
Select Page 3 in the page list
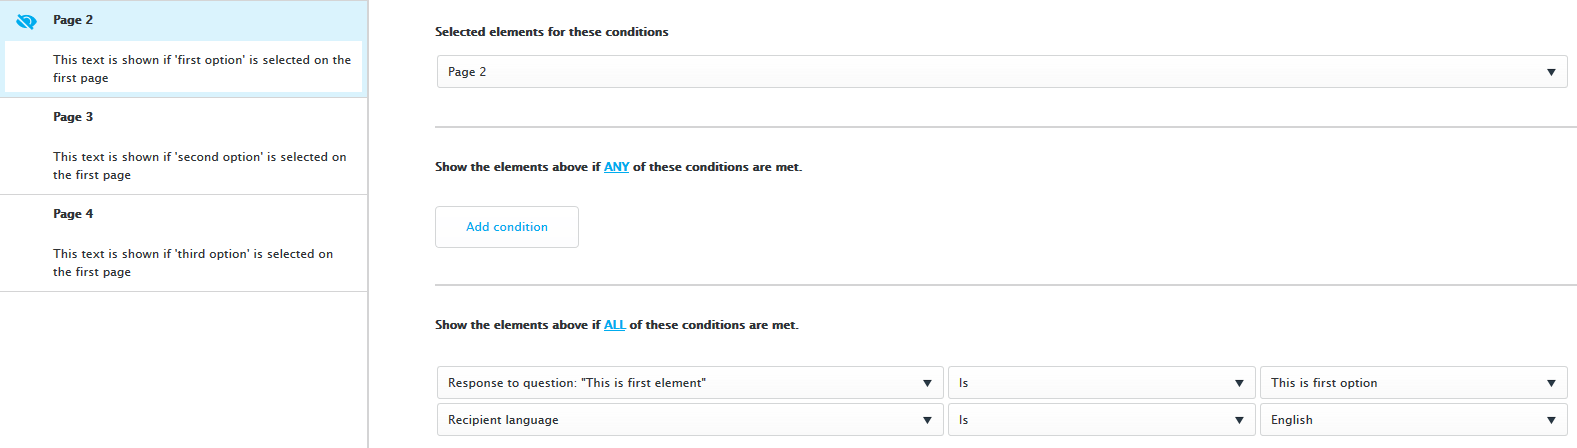73,117
